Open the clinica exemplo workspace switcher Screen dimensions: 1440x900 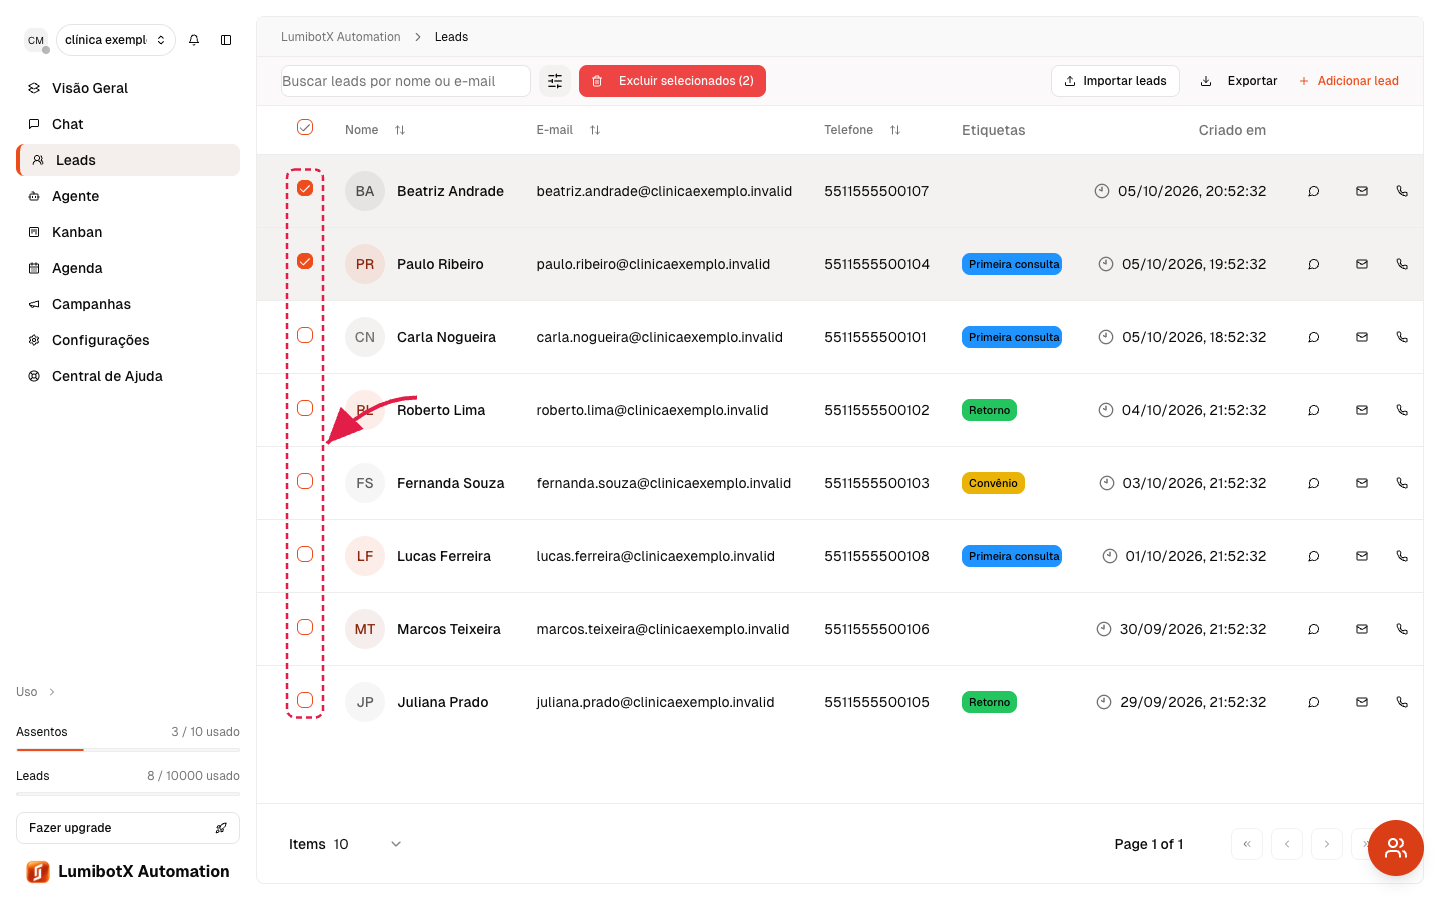tap(116, 40)
